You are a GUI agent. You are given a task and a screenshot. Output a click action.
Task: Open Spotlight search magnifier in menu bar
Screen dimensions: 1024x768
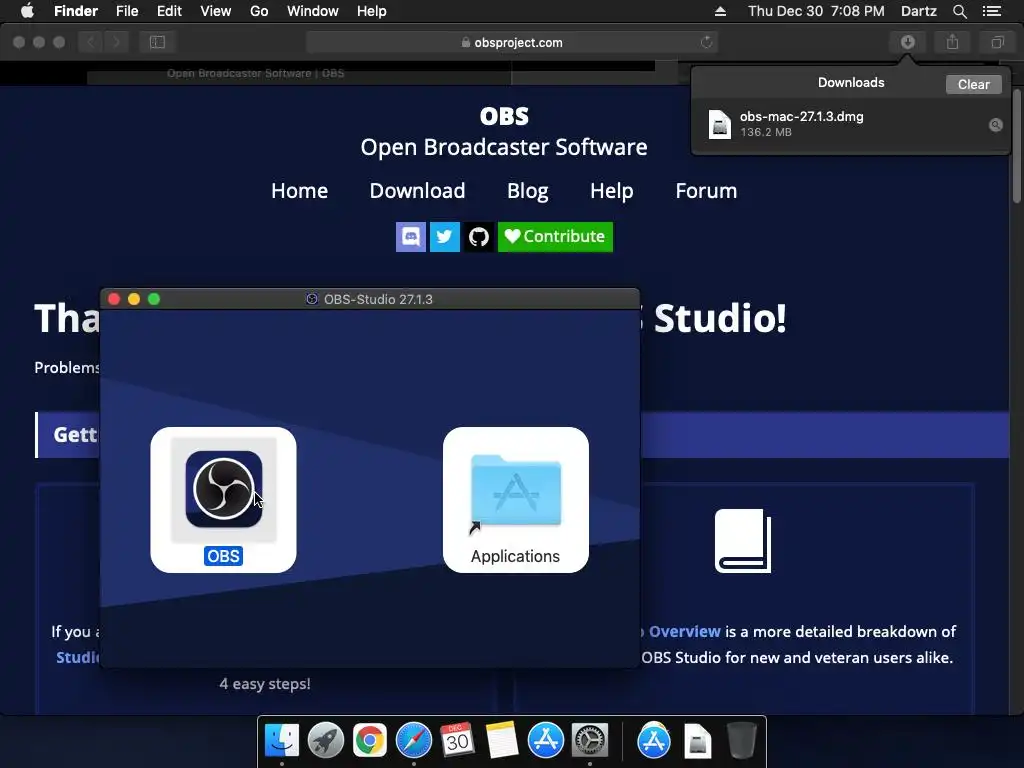coord(959,11)
